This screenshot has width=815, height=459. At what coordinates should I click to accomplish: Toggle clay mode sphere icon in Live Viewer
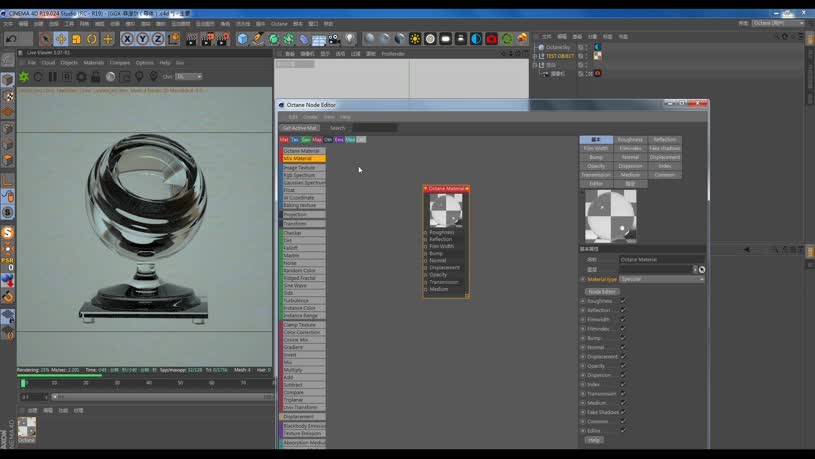[x=110, y=77]
